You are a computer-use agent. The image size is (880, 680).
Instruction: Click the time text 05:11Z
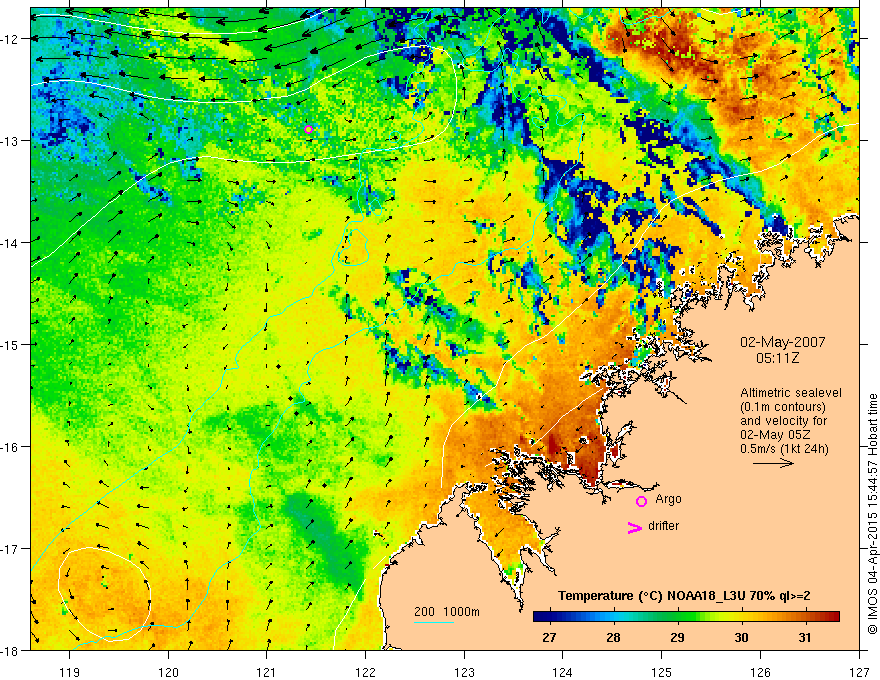[777, 358]
